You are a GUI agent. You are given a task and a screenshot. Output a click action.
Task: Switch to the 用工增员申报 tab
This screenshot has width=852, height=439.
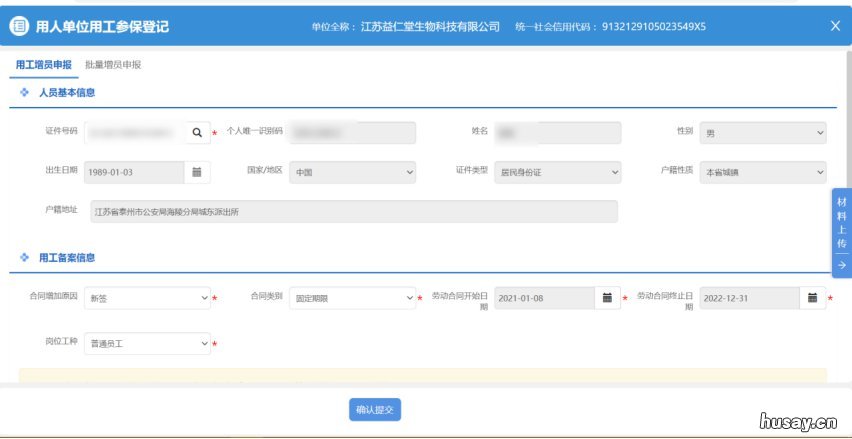pos(43,65)
